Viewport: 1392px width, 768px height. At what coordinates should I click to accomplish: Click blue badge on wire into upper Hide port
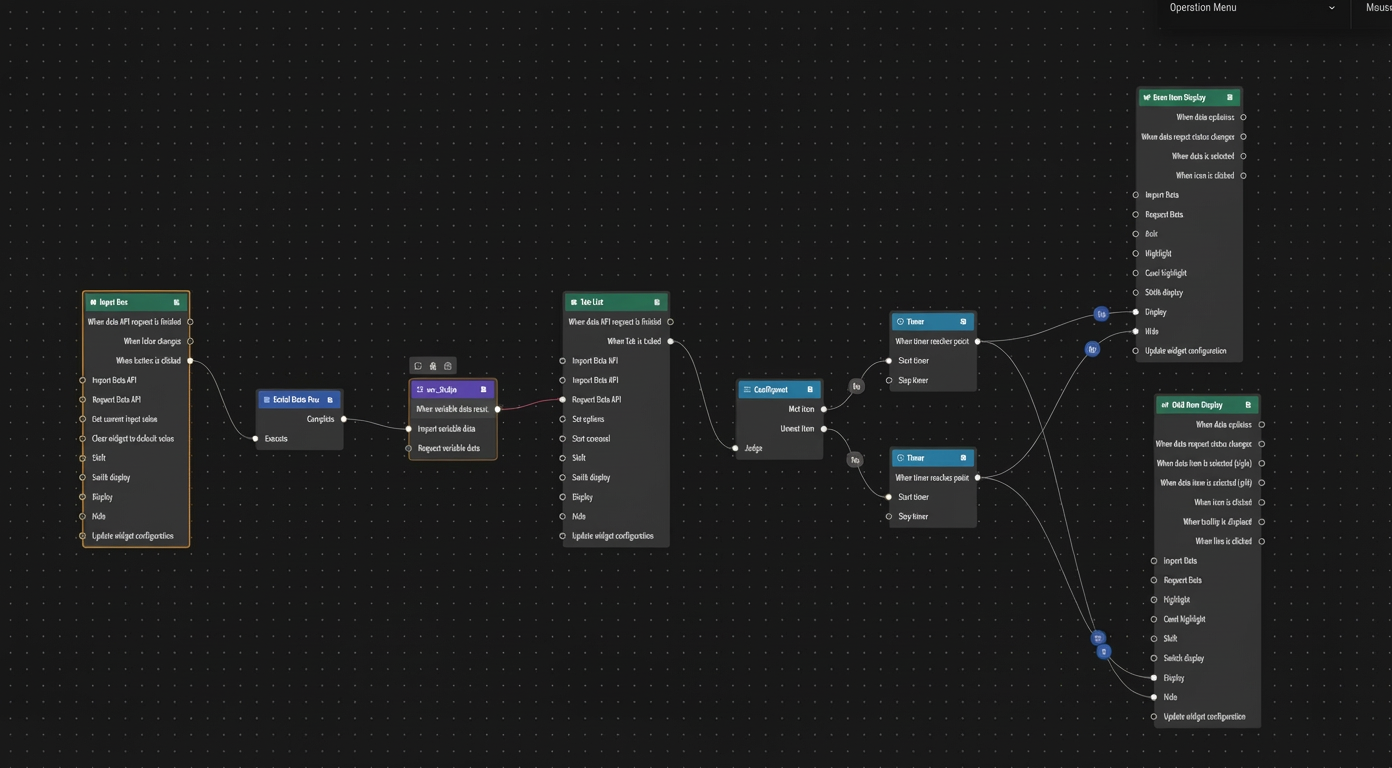[x=1092, y=349]
